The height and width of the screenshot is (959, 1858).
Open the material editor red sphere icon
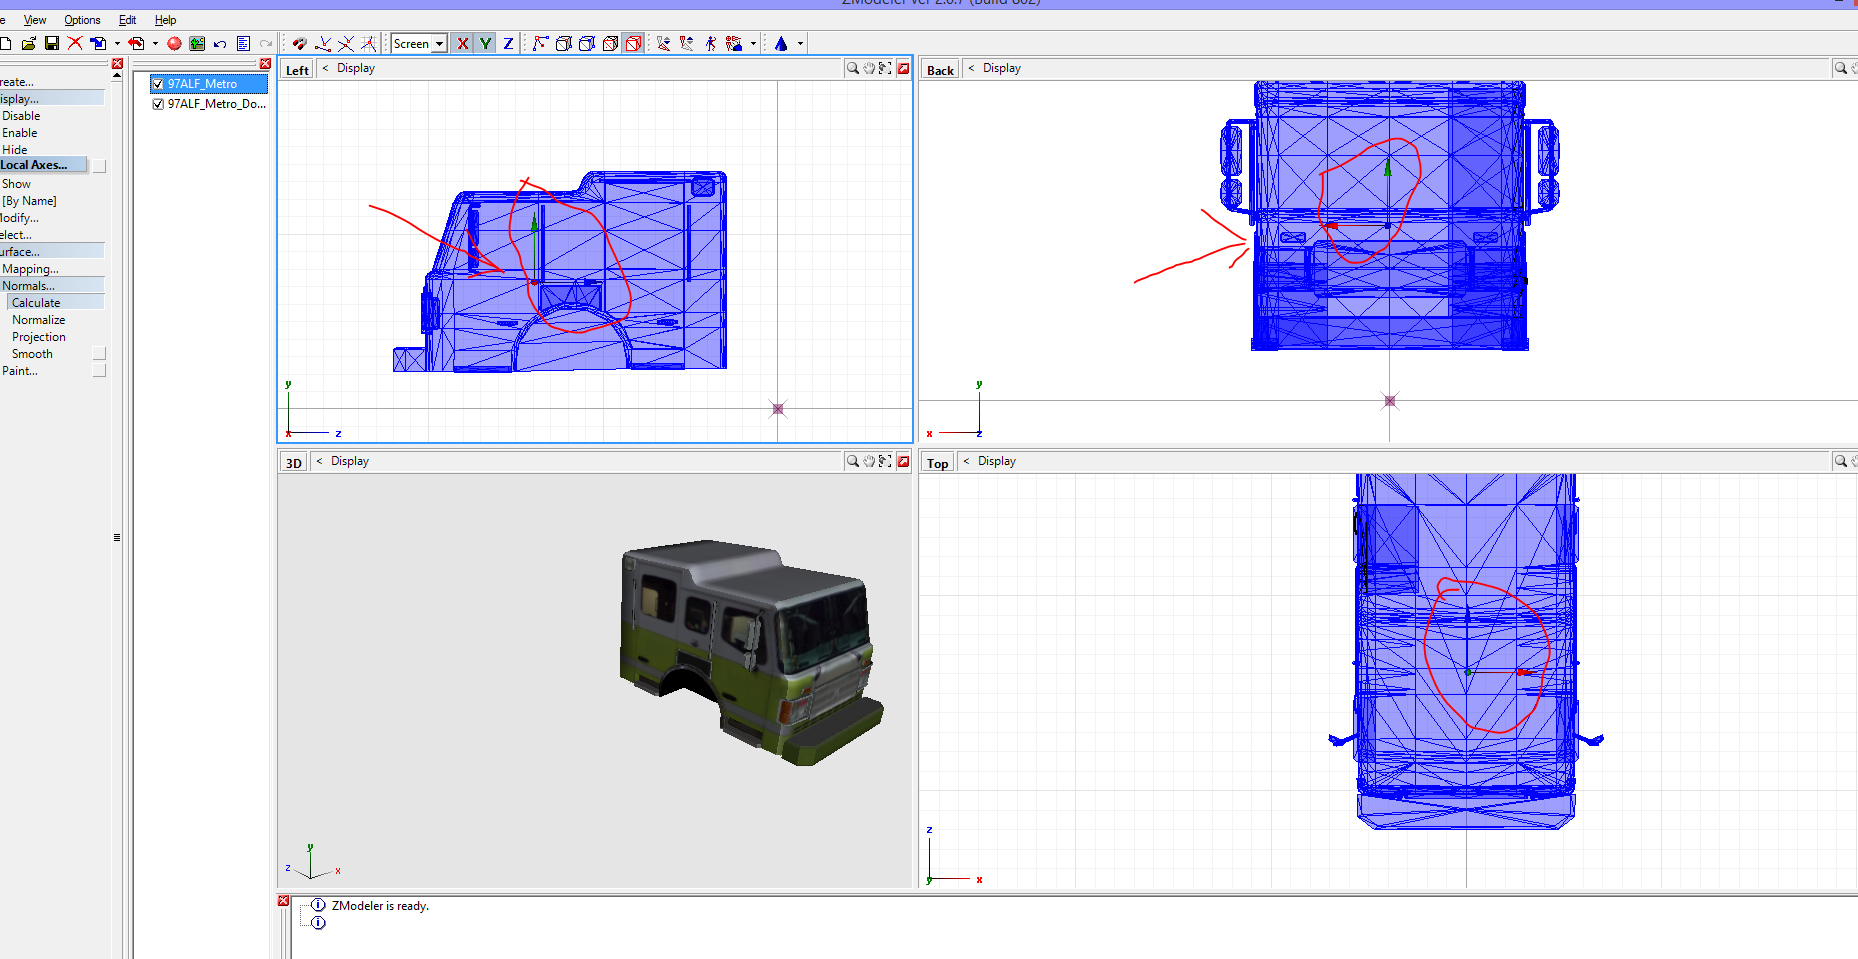click(173, 43)
